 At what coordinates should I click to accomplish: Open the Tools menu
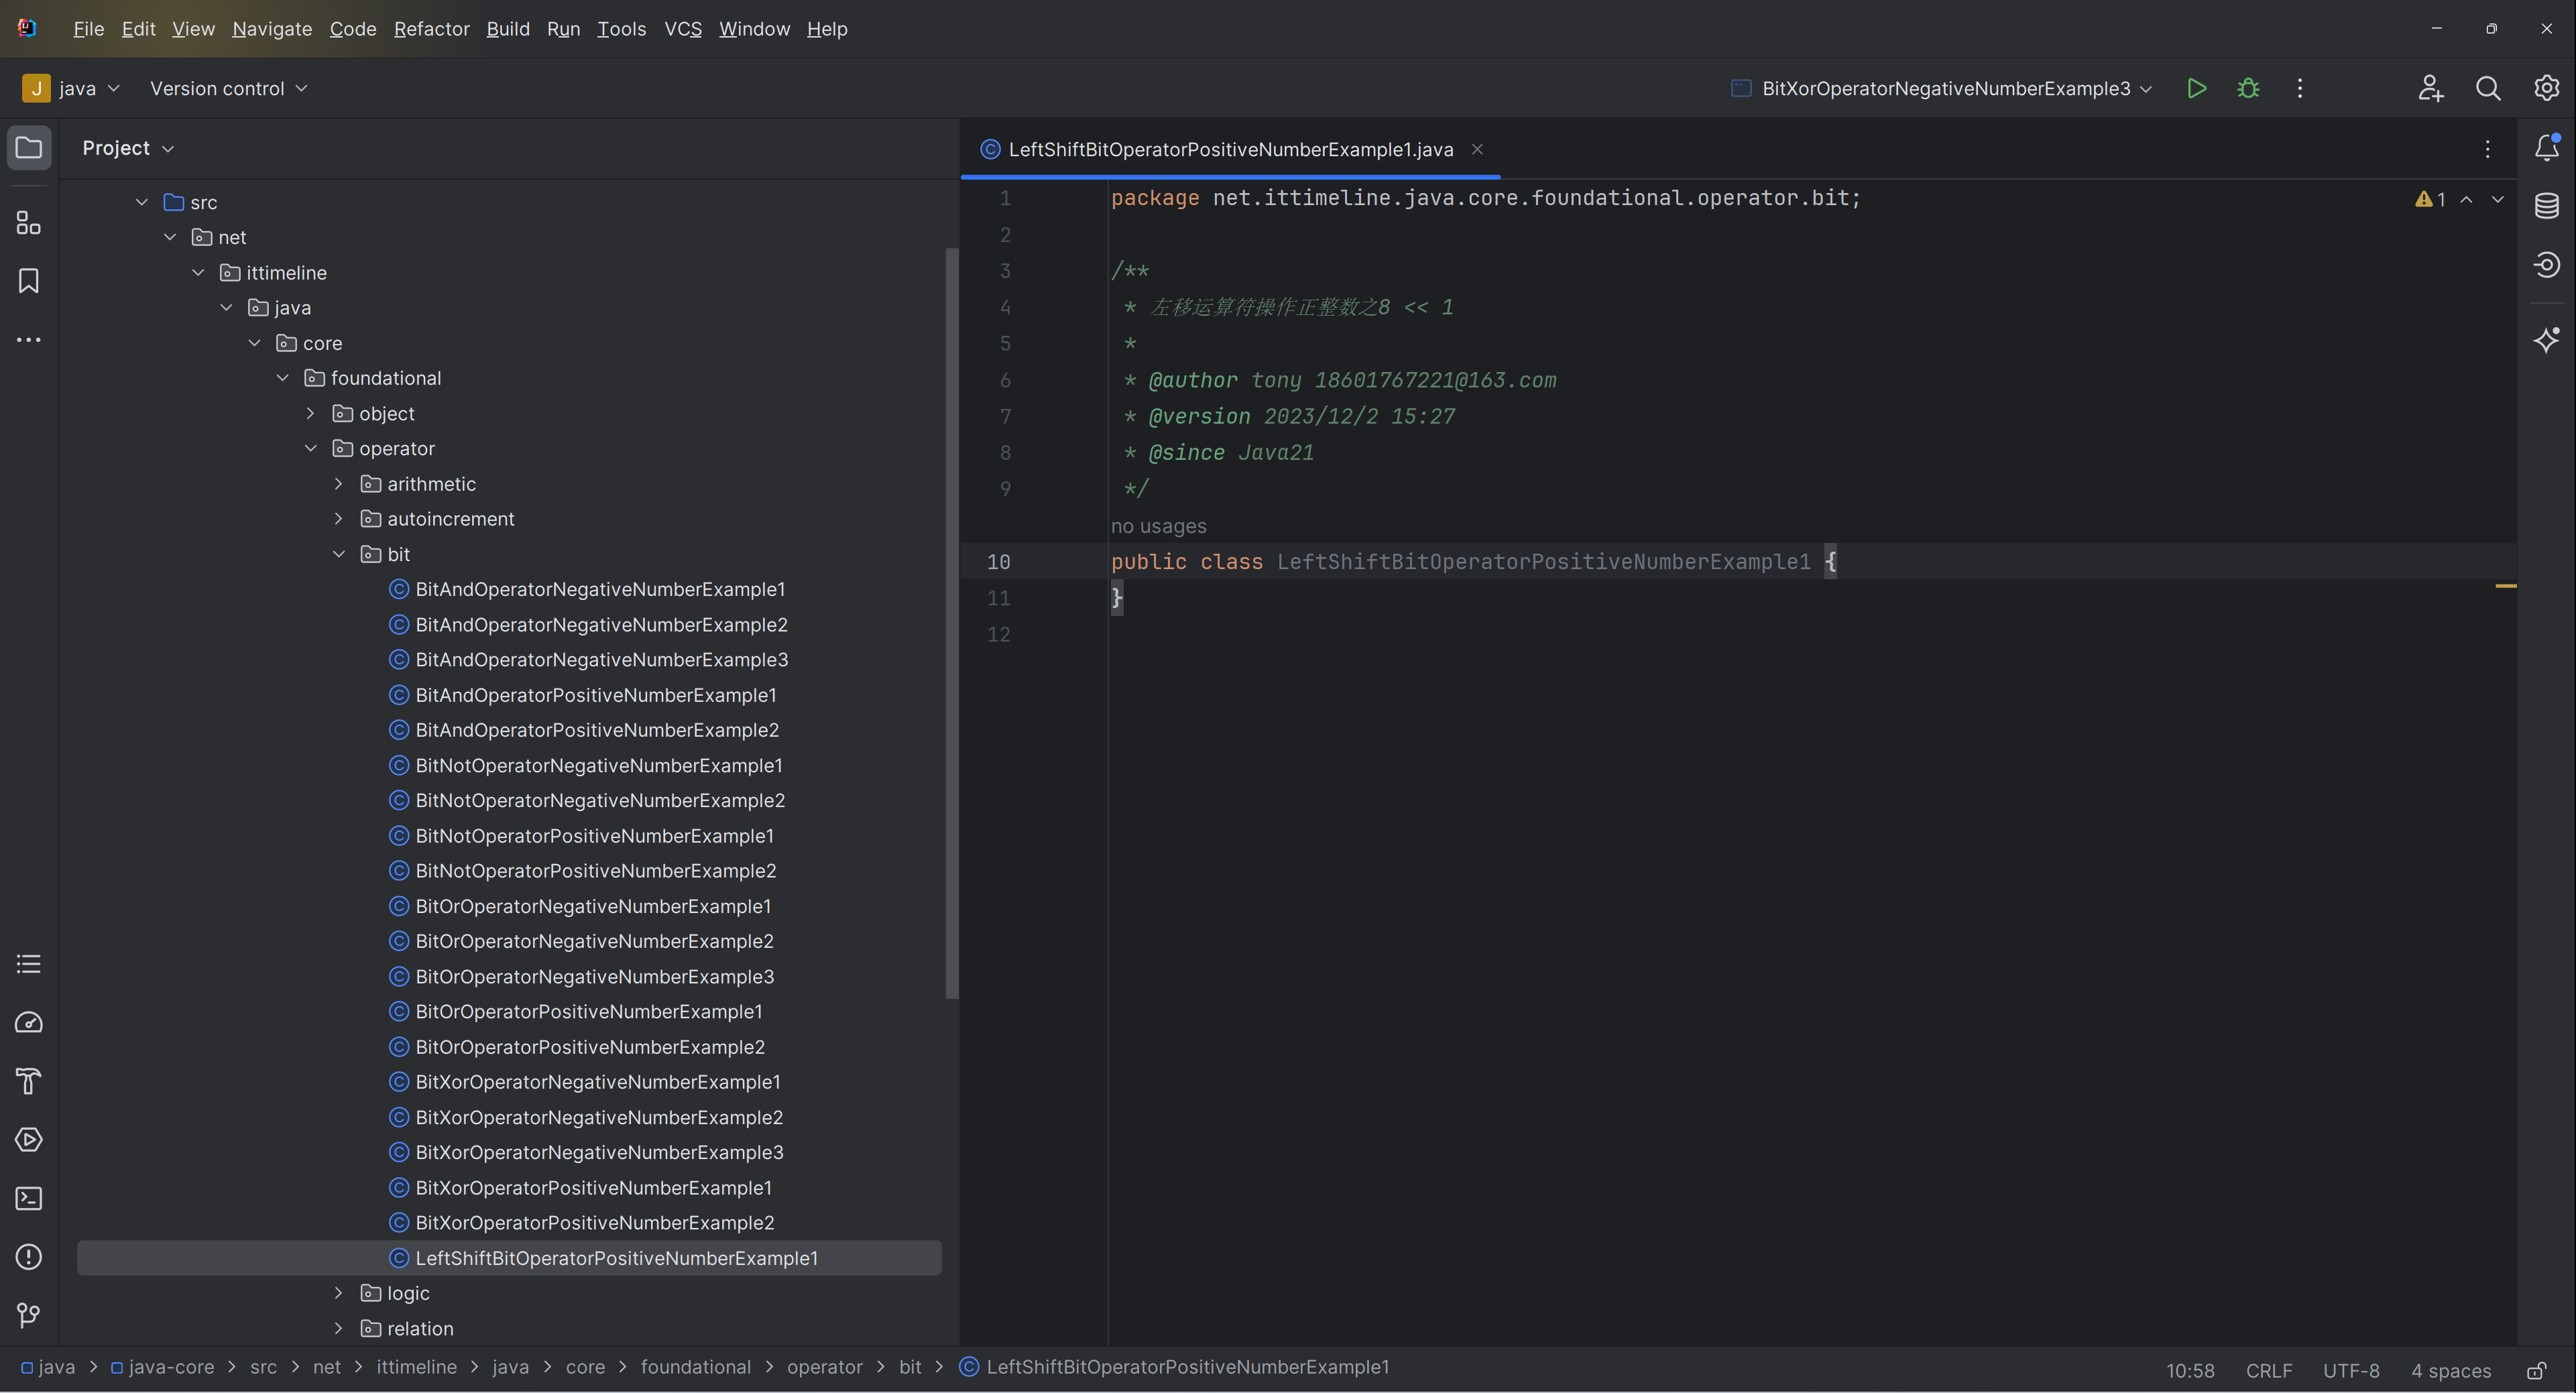621,29
